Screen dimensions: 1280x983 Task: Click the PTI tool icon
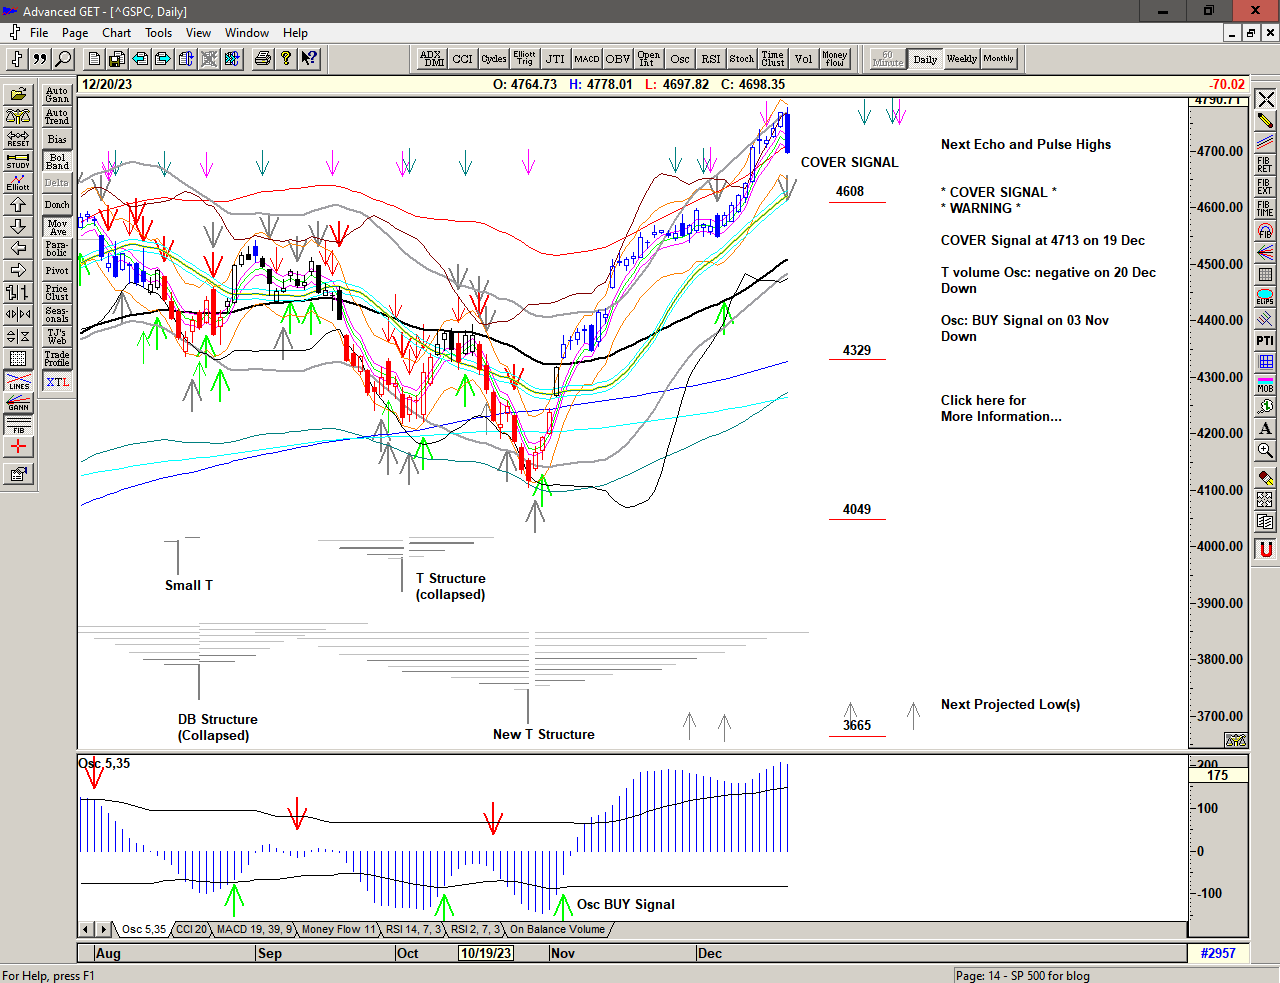pos(1265,341)
